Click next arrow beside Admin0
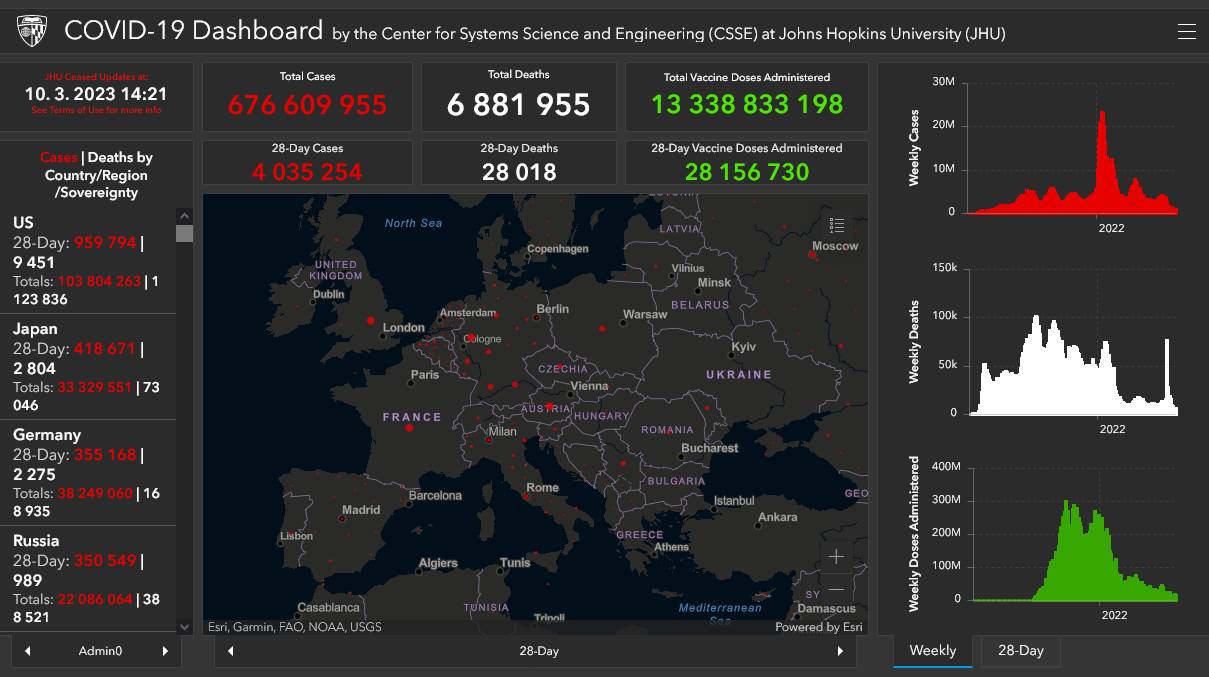The width and height of the screenshot is (1209, 677). pyautogui.click(x=165, y=651)
